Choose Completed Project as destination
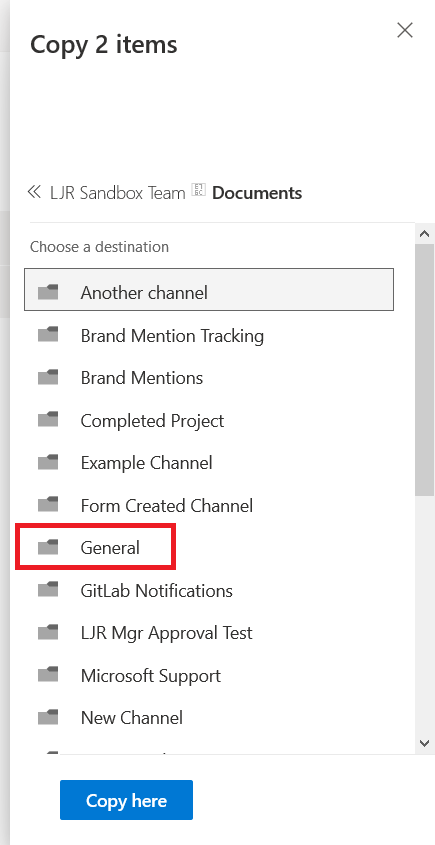 point(209,420)
